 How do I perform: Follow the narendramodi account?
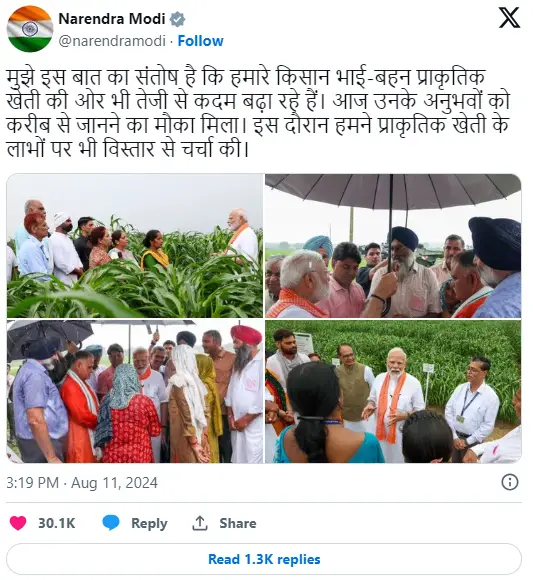200,41
